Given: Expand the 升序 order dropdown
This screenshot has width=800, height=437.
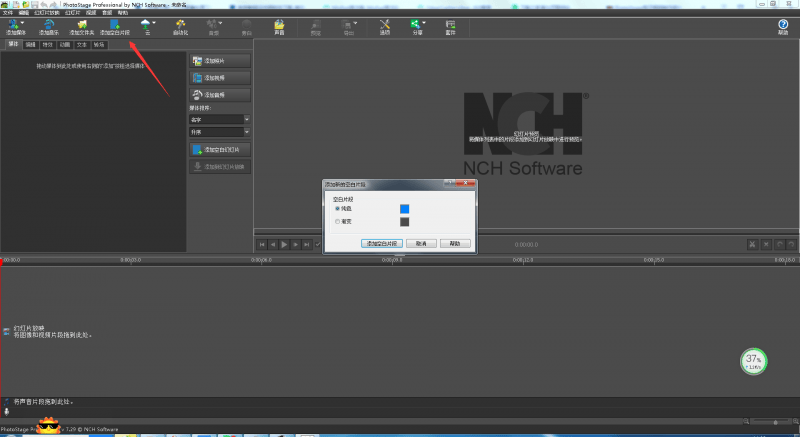Looking at the screenshot, I should [x=219, y=131].
